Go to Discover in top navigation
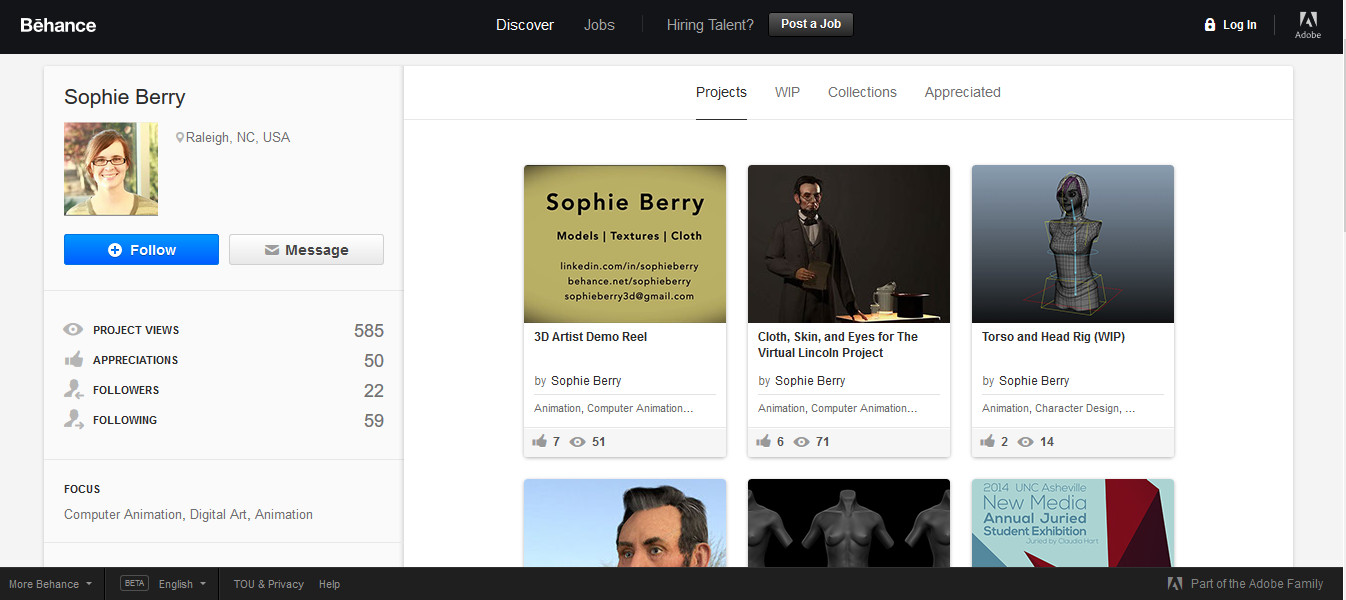The height and width of the screenshot is (600, 1346). pyautogui.click(x=524, y=25)
